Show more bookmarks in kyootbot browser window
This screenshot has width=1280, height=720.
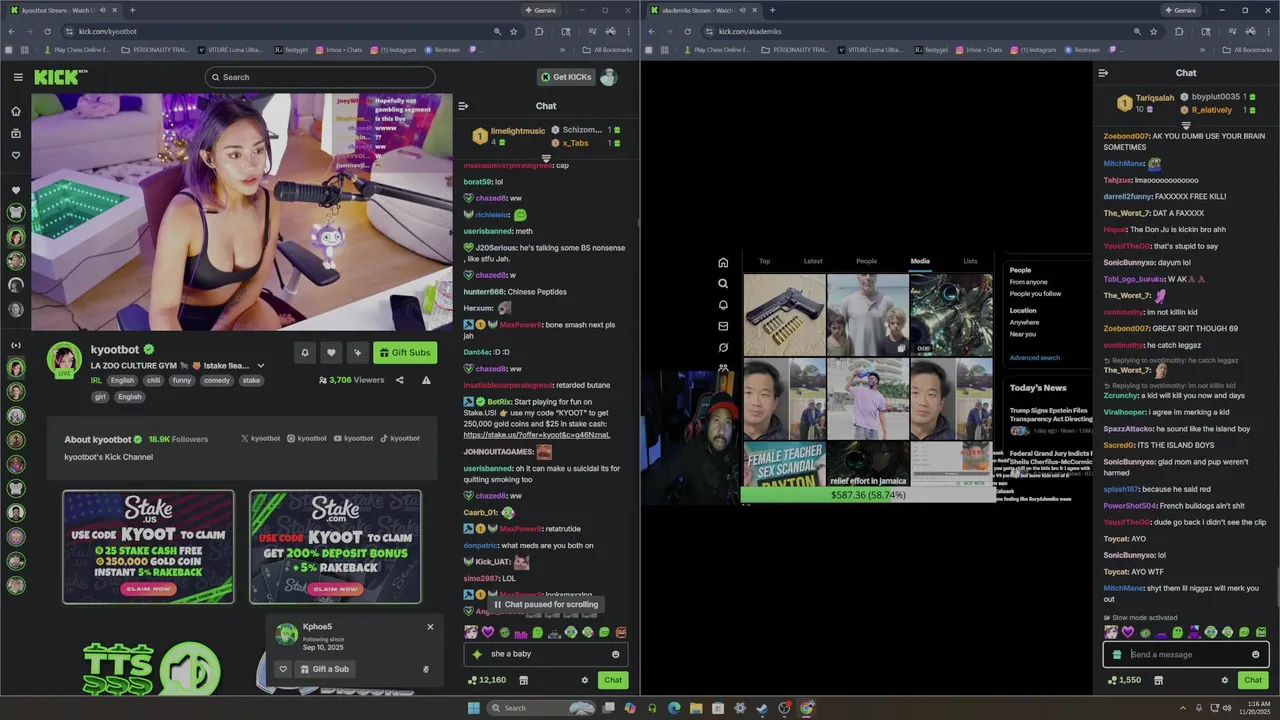[x=562, y=50]
